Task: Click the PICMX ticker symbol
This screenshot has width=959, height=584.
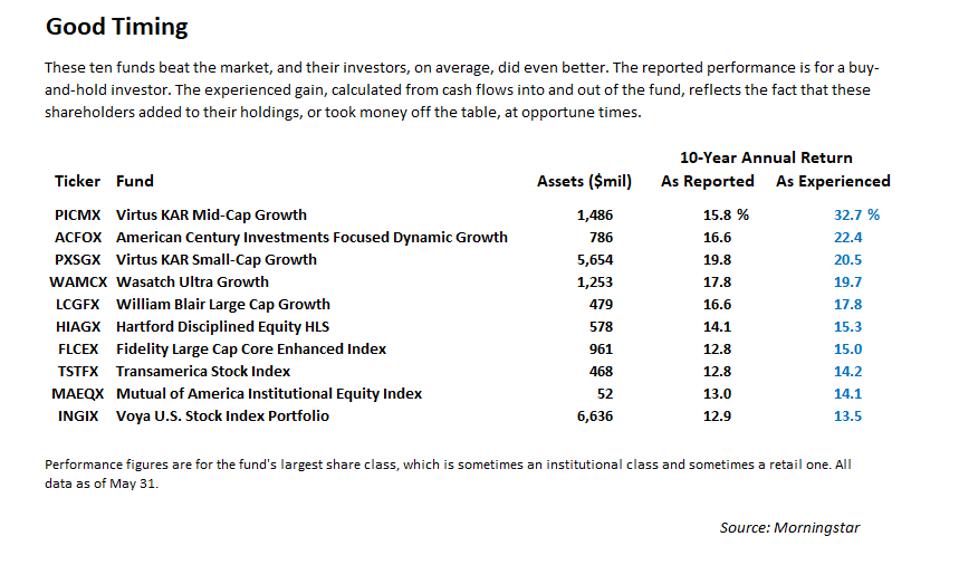Action: point(78,215)
